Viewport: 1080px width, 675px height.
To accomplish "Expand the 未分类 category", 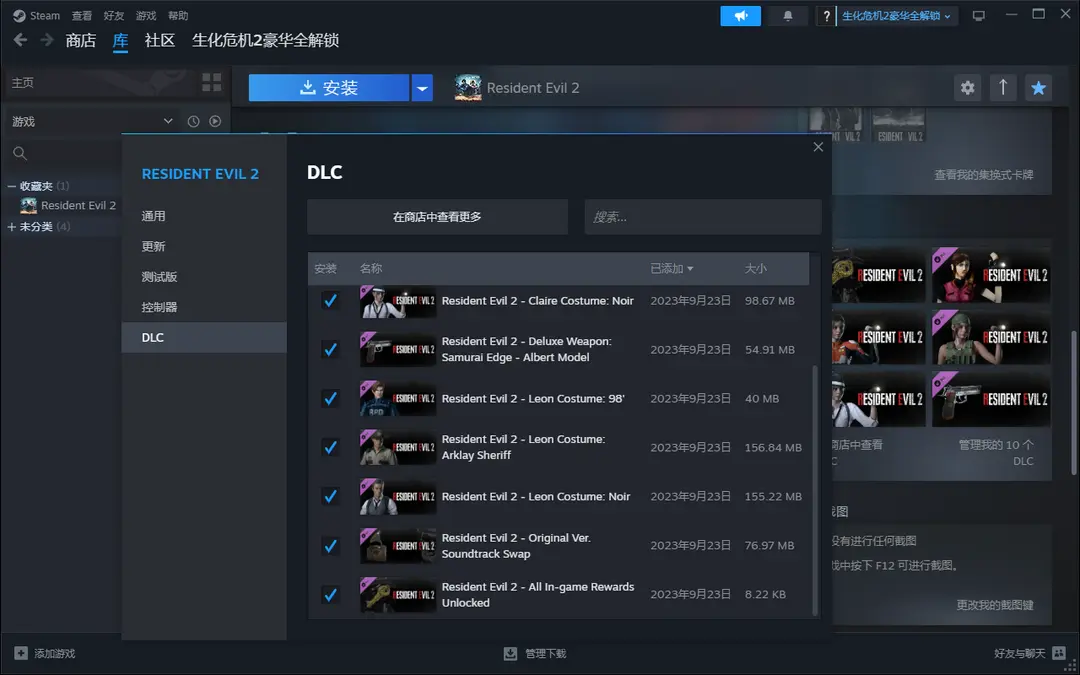I will (x=12, y=227).
